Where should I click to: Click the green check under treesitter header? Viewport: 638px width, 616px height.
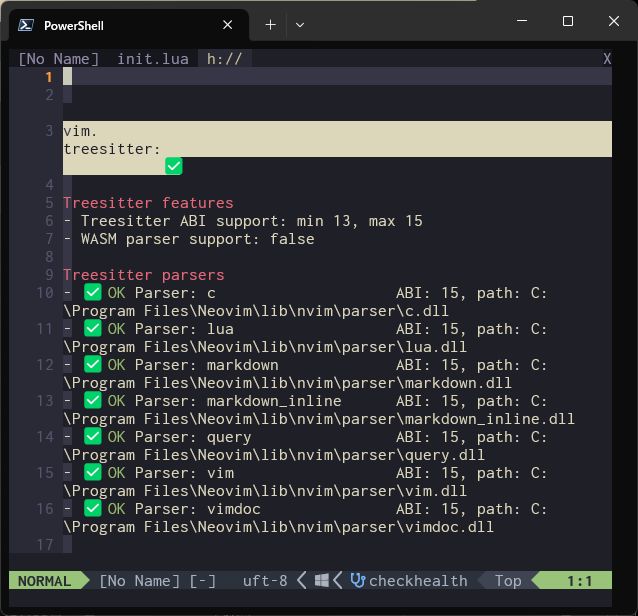(173, 166)
